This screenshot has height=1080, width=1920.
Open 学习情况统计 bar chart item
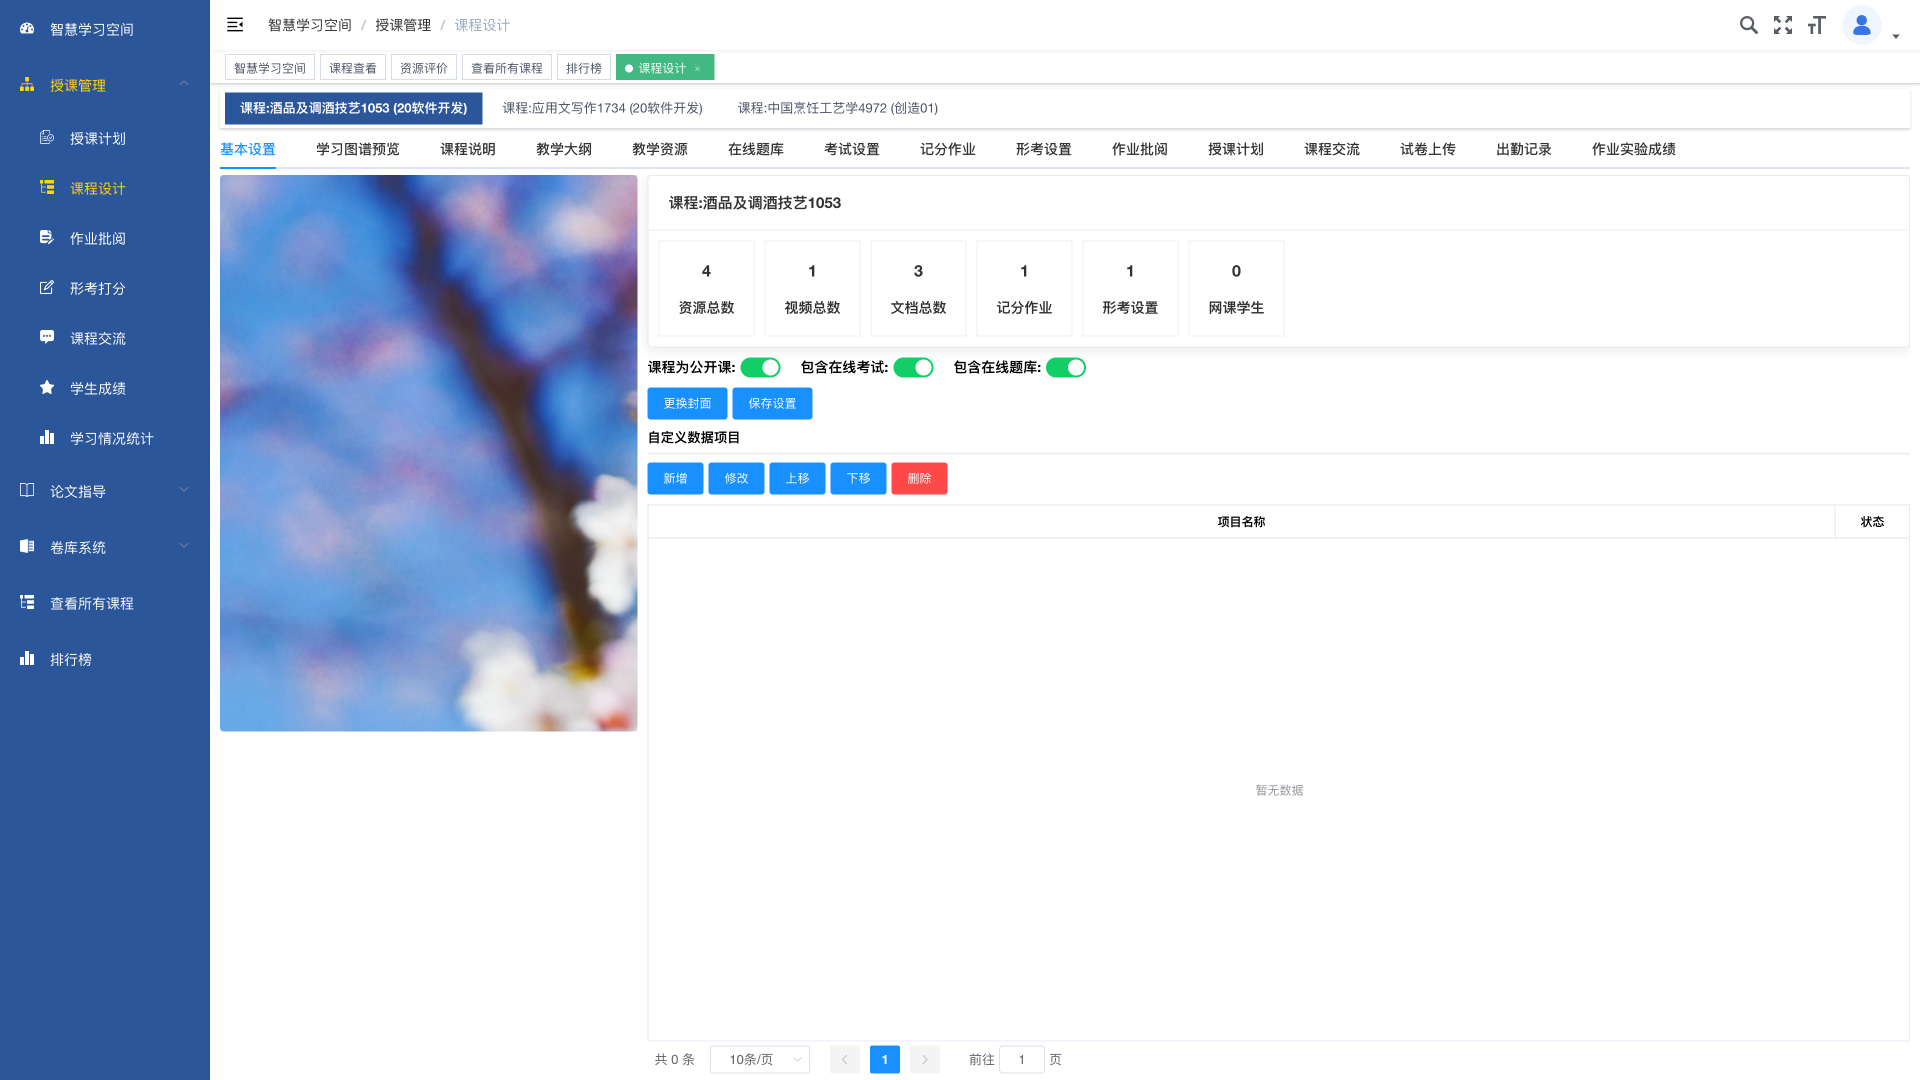[110, 438]
